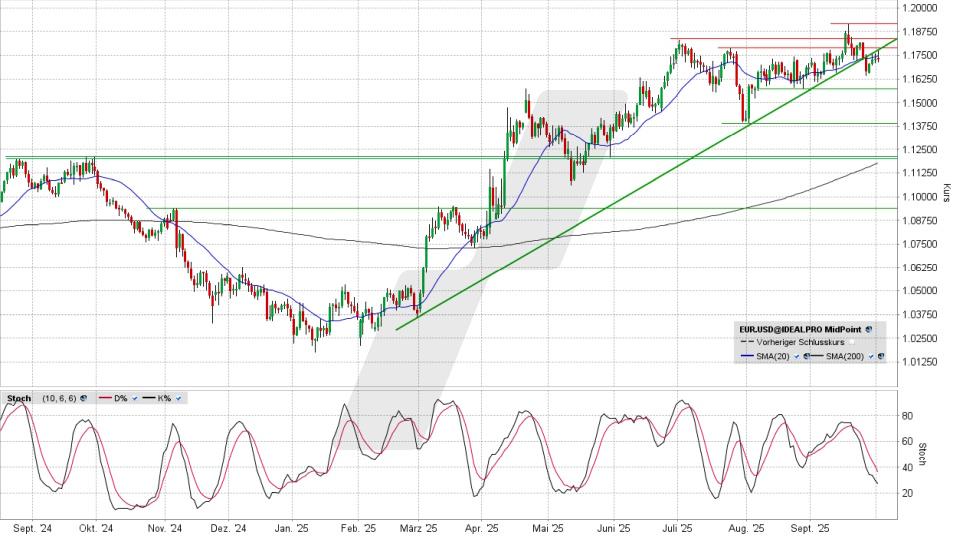Select the Jan. '25 date axis label

[290, 528]
